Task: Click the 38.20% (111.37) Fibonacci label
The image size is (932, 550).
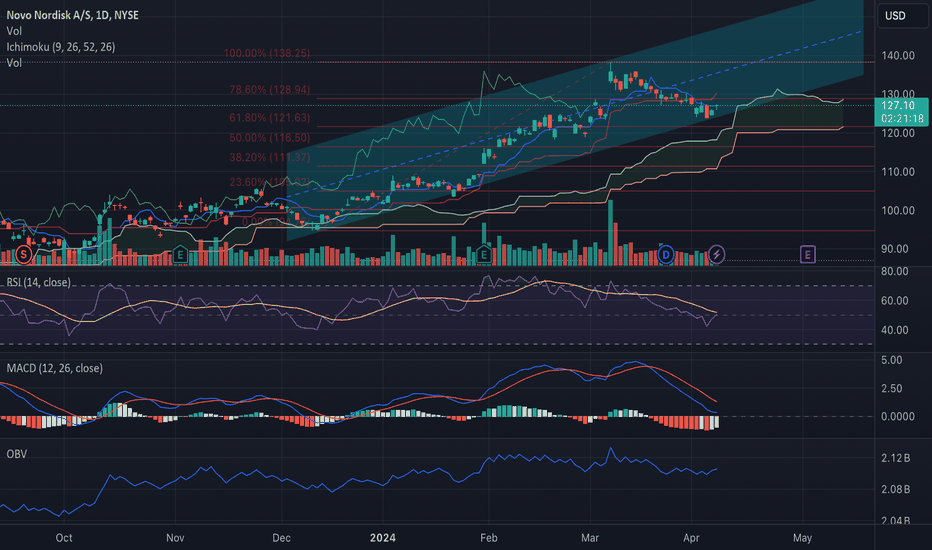Action: pyautogui.click(x=270, y=157)
